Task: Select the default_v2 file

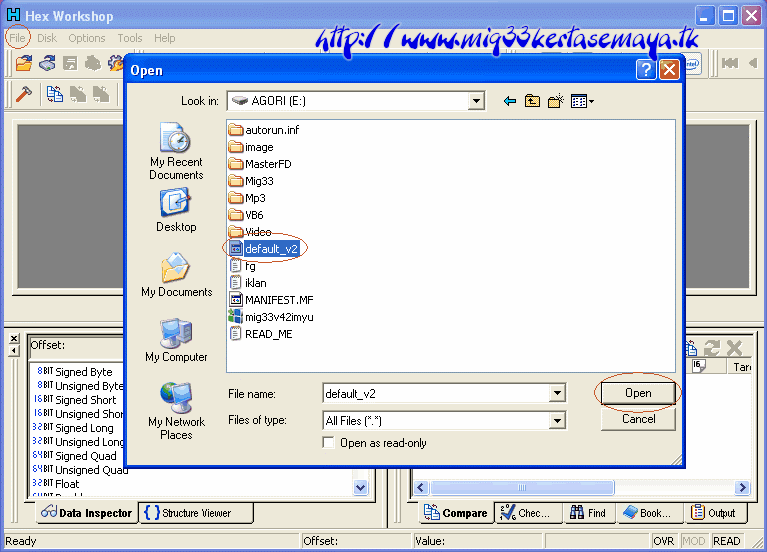Action: click(x=264, y=249)
